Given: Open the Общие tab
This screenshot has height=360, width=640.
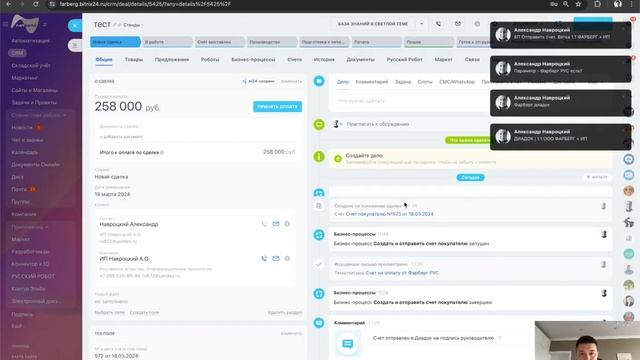Looking at the screenshot, I should pyautogui.click(x=104, y=60).
